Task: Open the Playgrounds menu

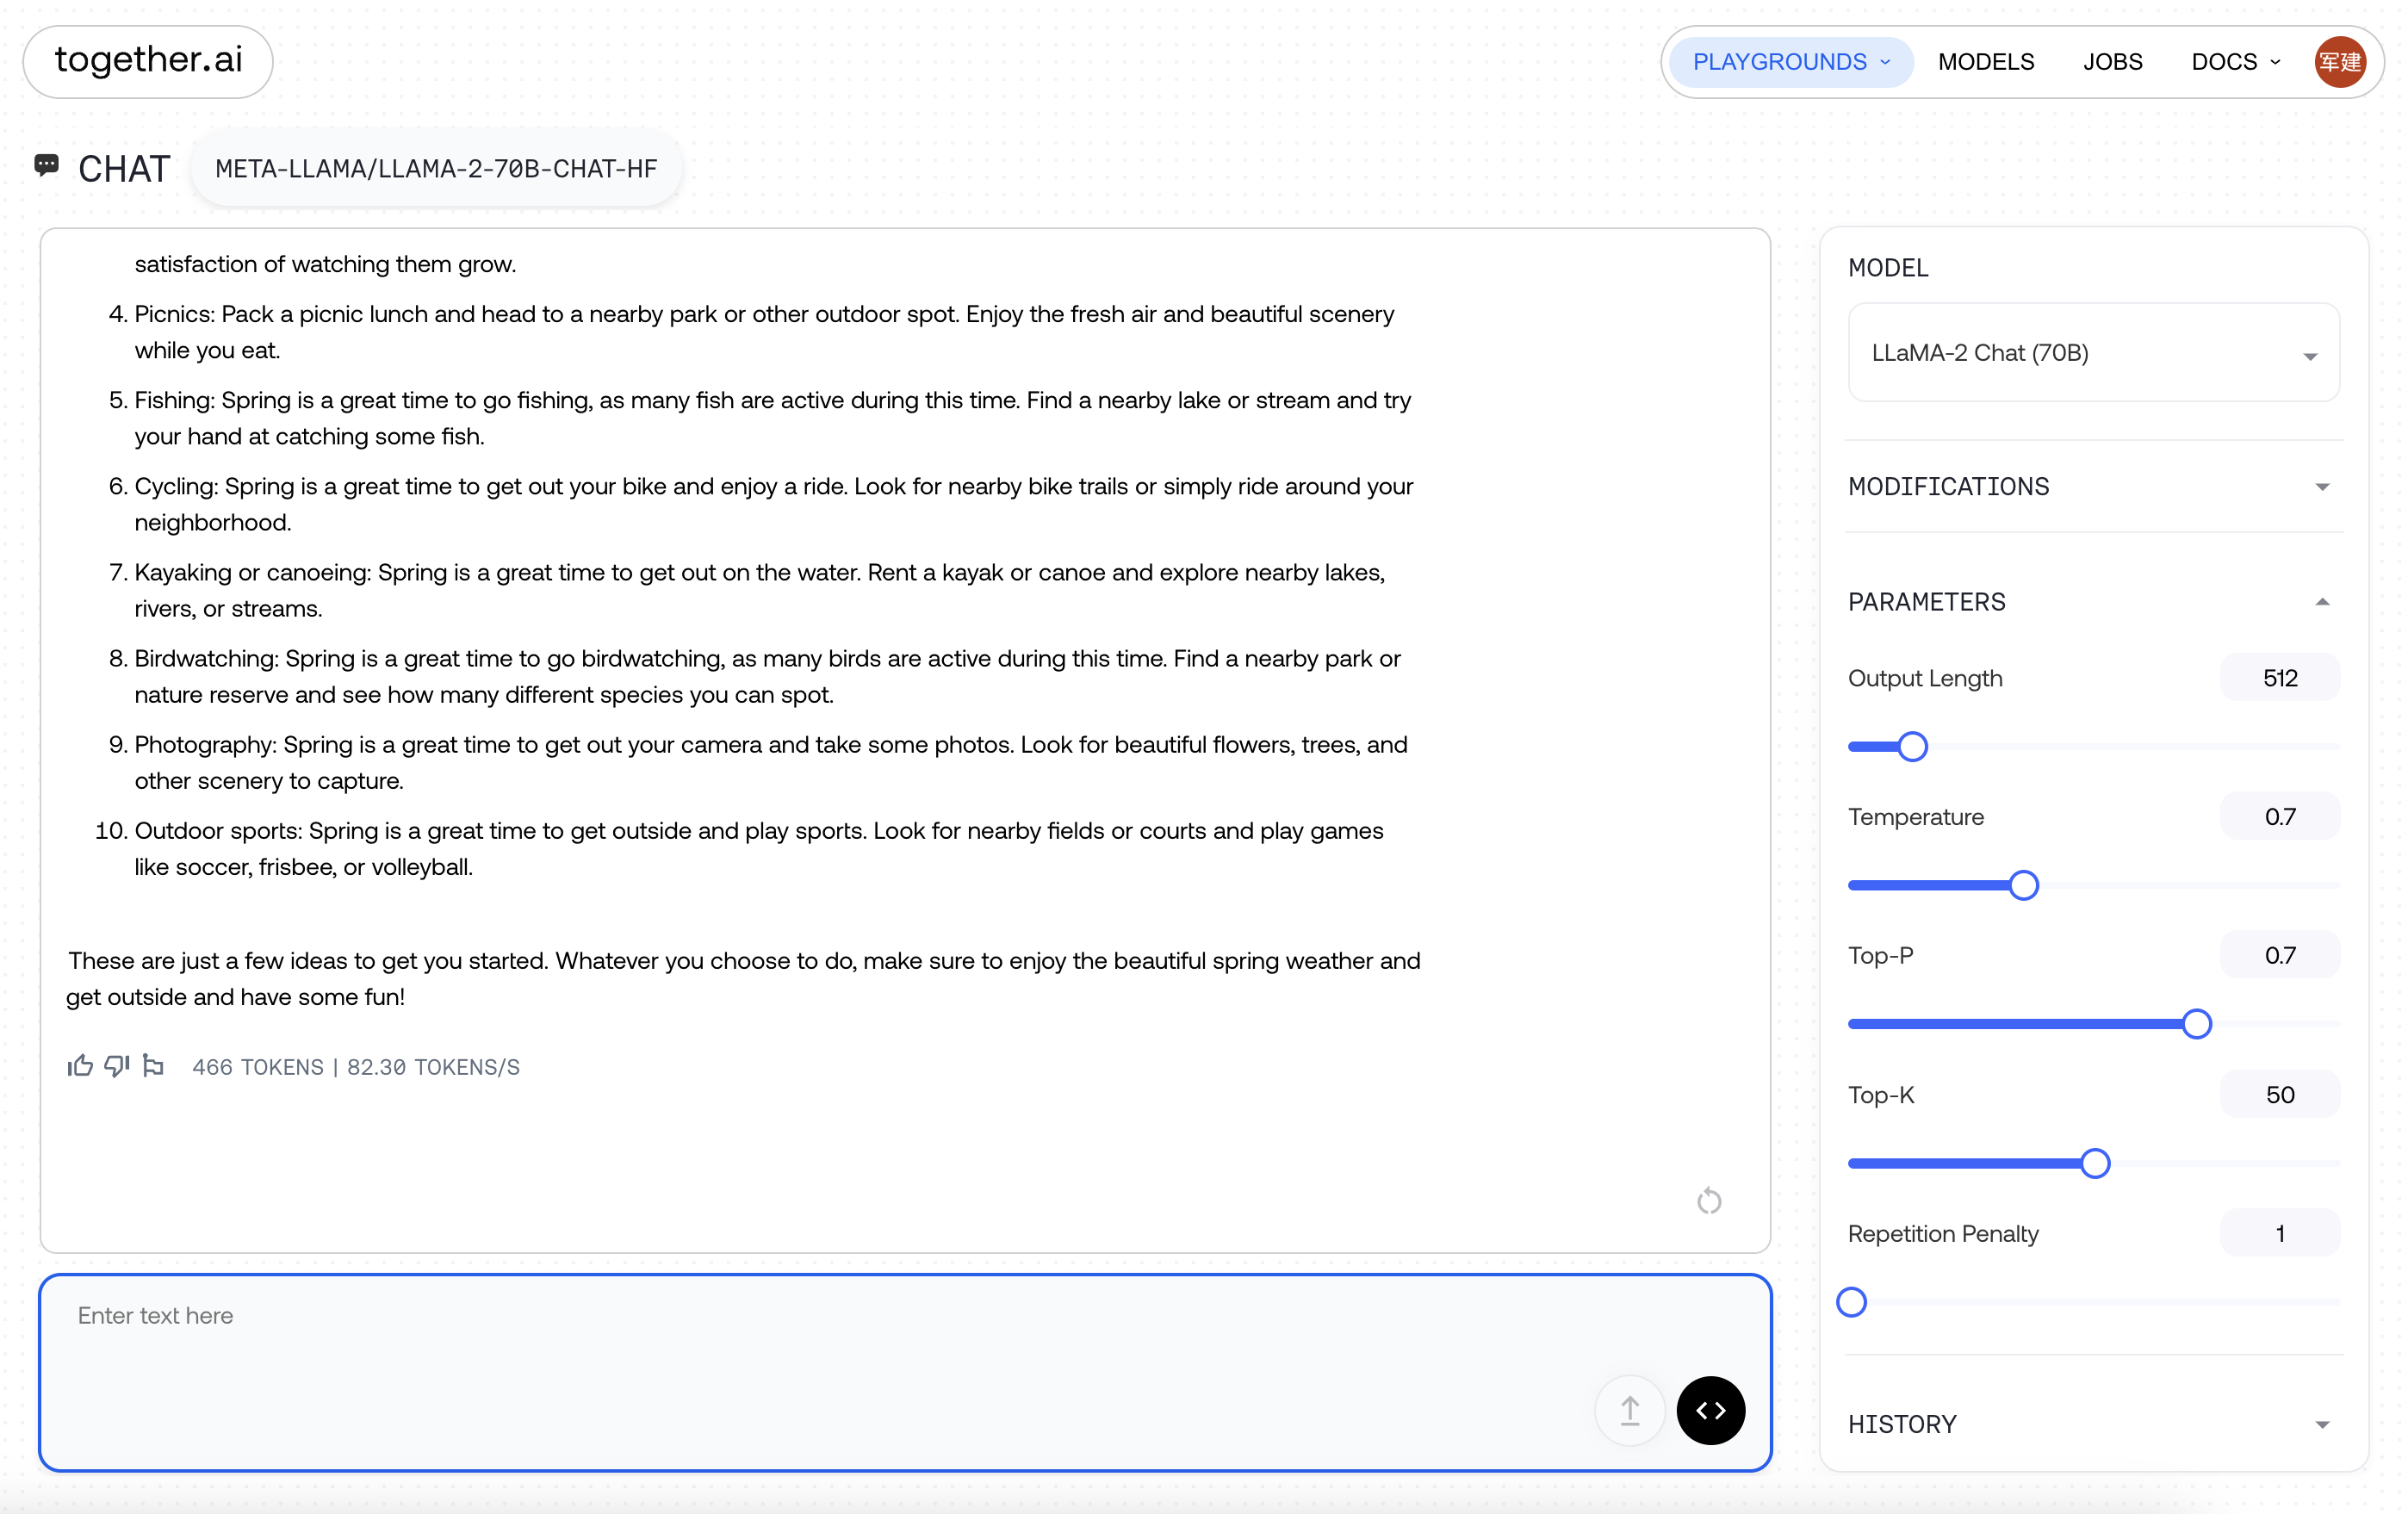Action: 1790,62
